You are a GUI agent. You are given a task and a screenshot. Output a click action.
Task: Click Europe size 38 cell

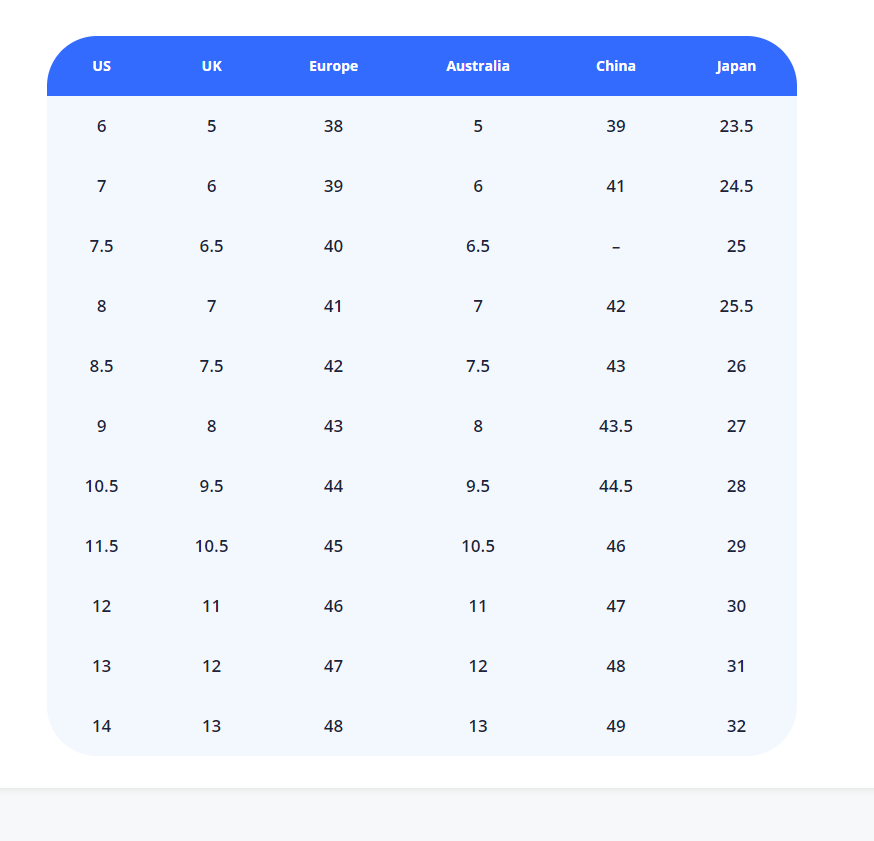[x=333, y=126]
